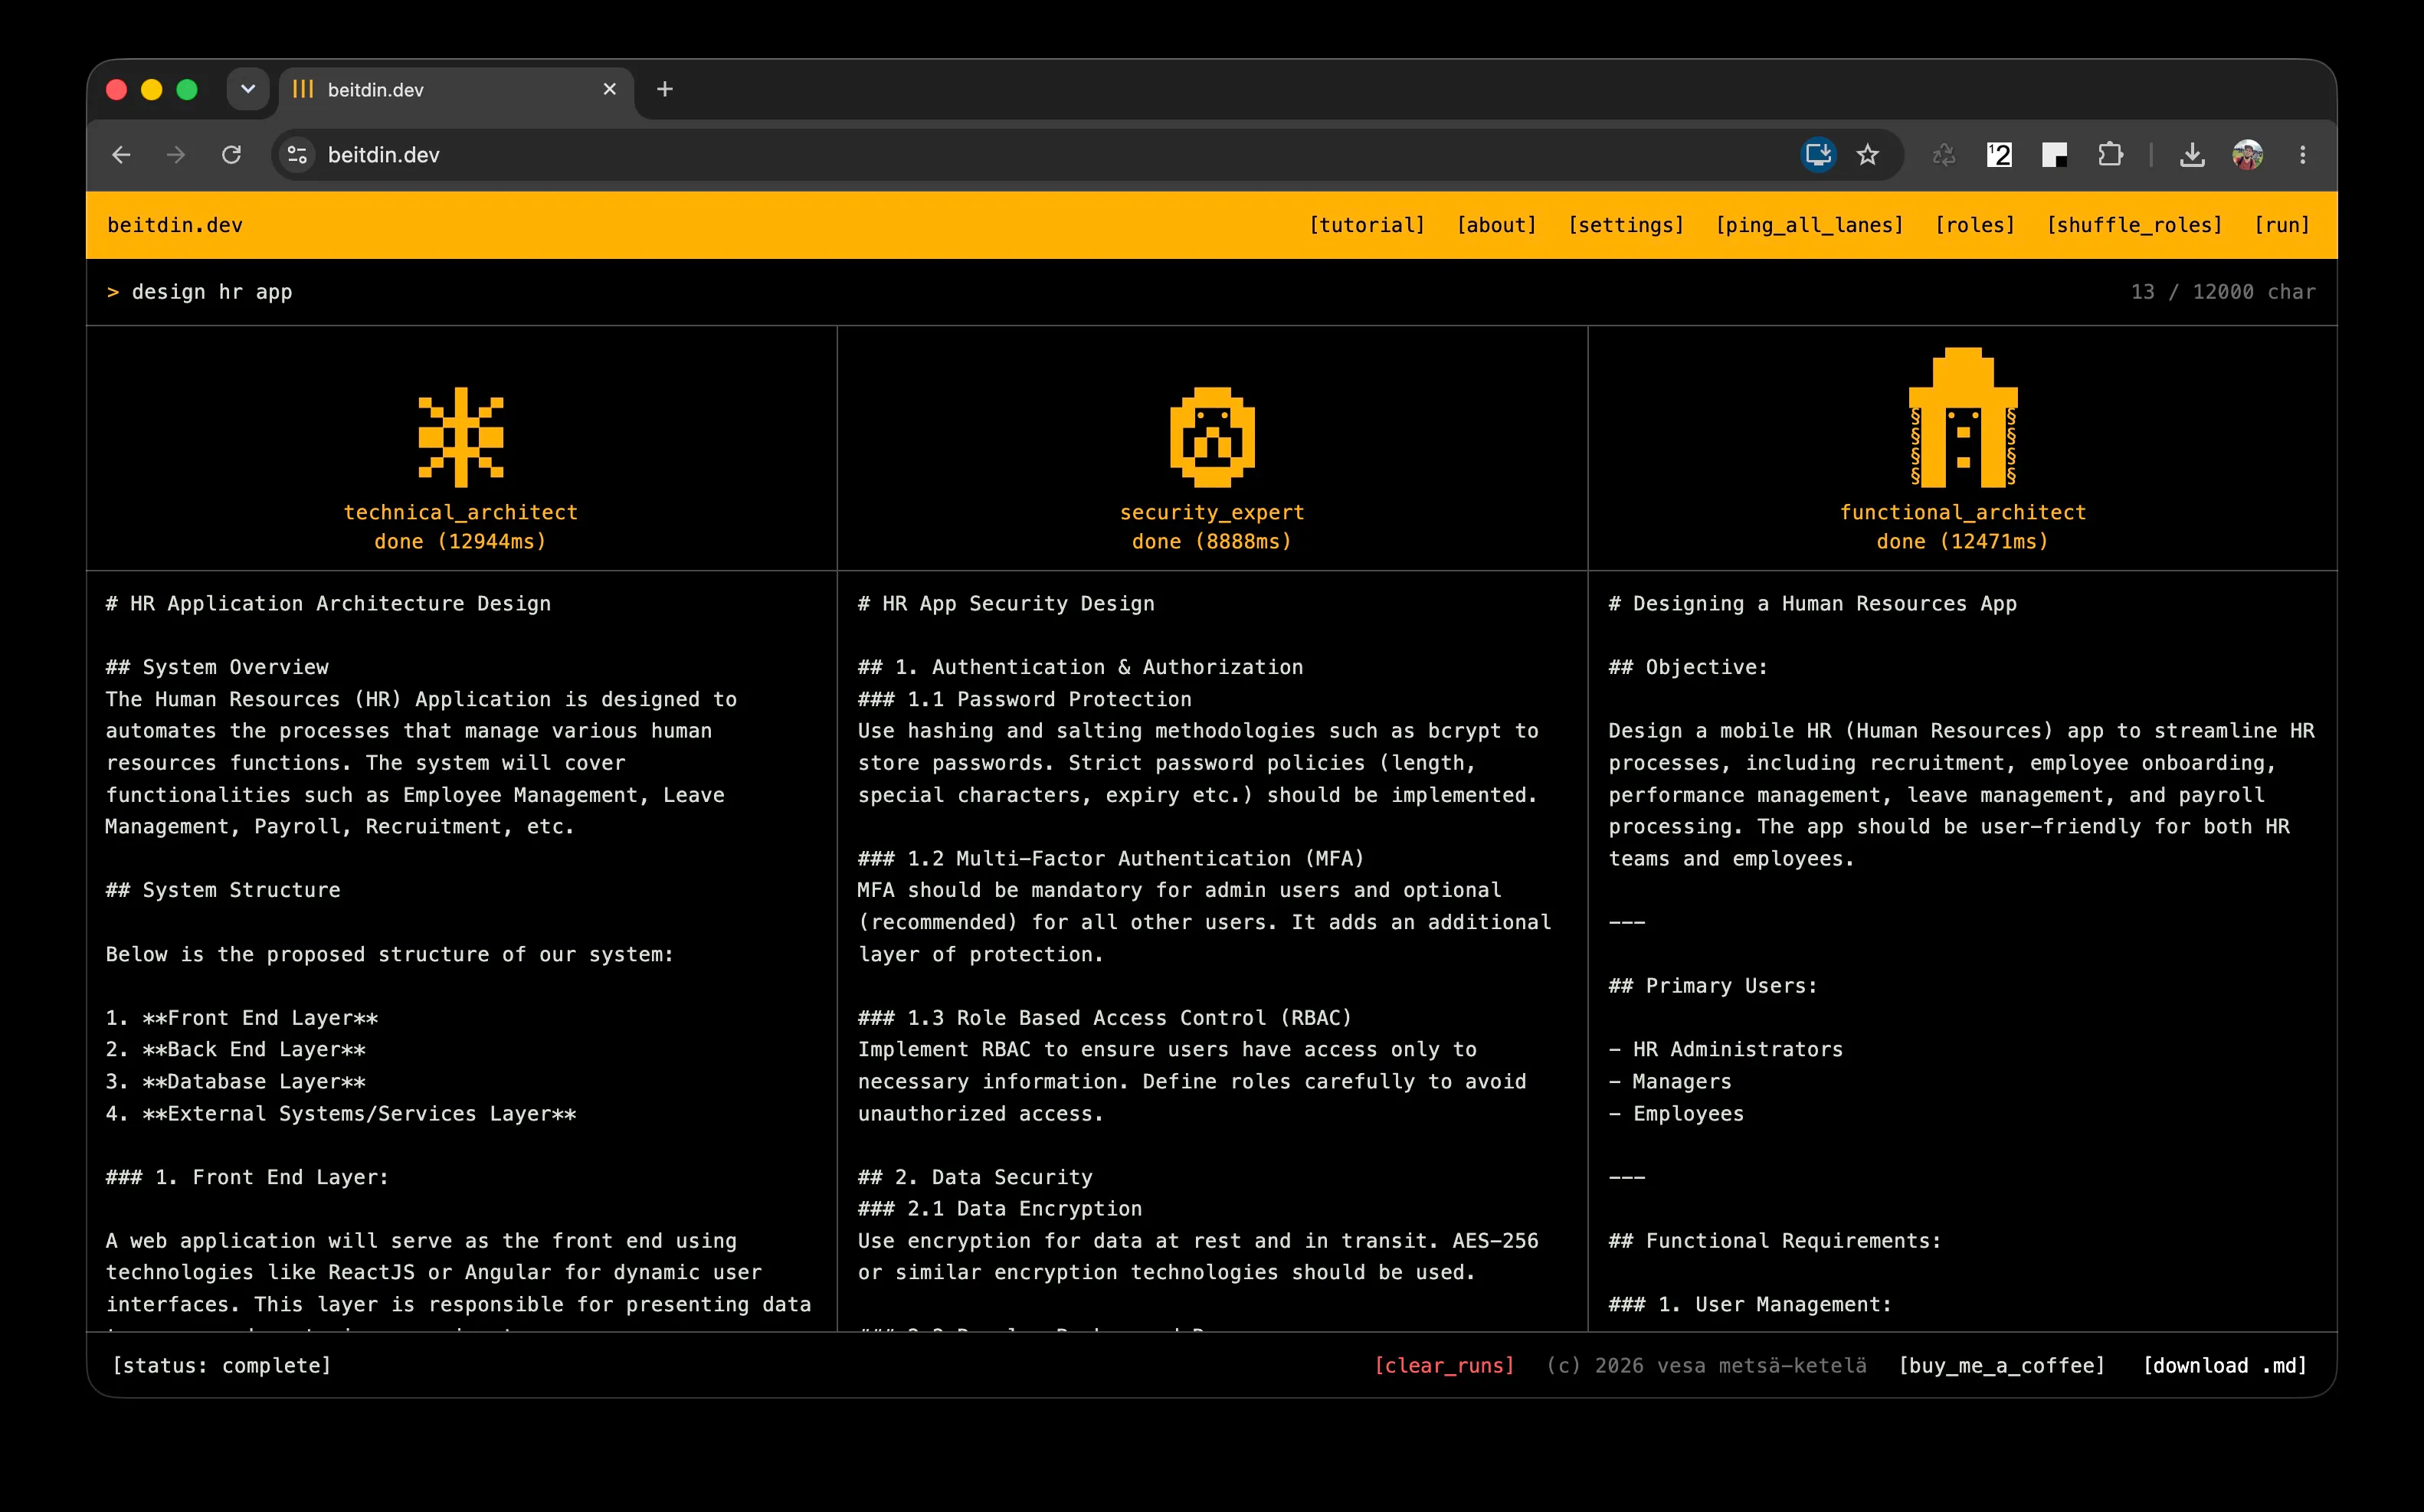The width and height of the screenshot is (2424, 1512).
Task: Click the beitdin.dev logo text in header
Action: coord(175,225)
